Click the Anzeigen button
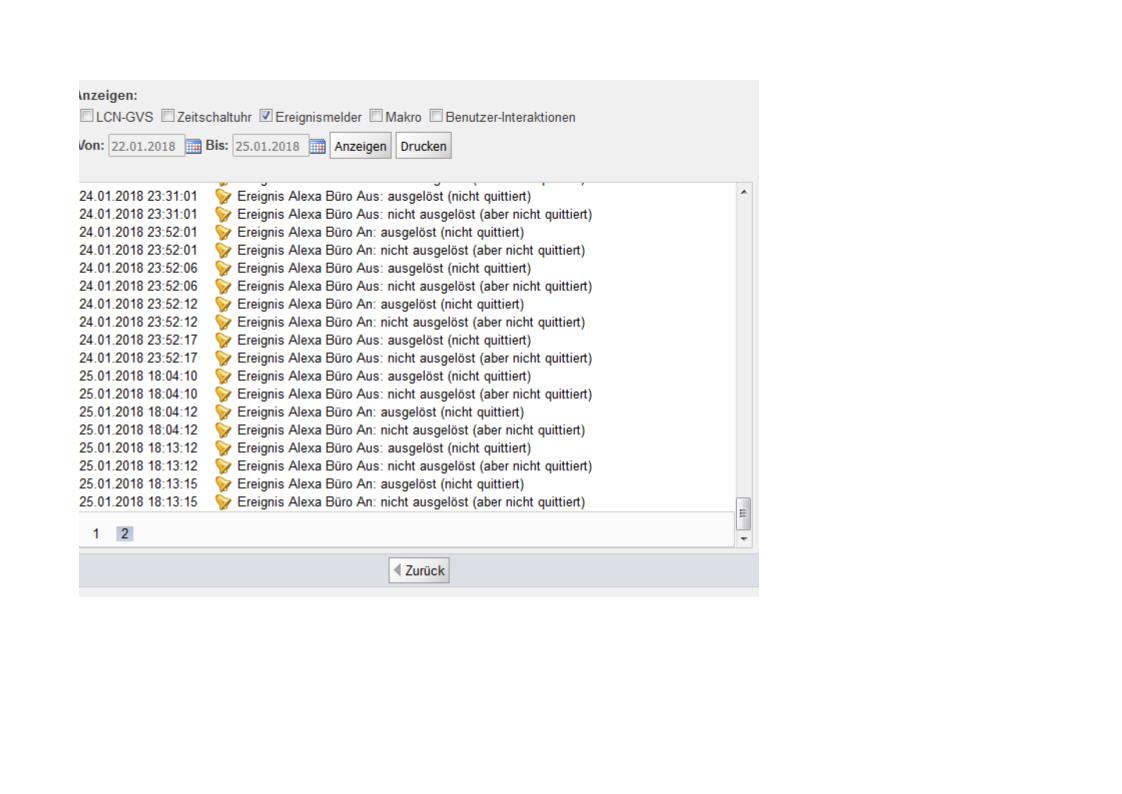The image size is (1122, 794). [x=360, y=147]
